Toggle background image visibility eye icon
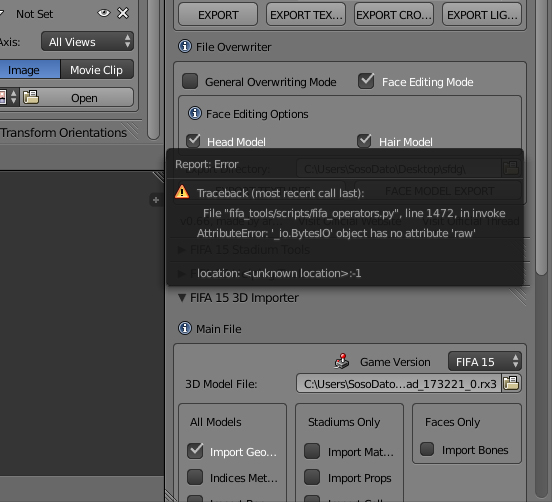This screenshot has height=502, width=552. pos(104,13)
